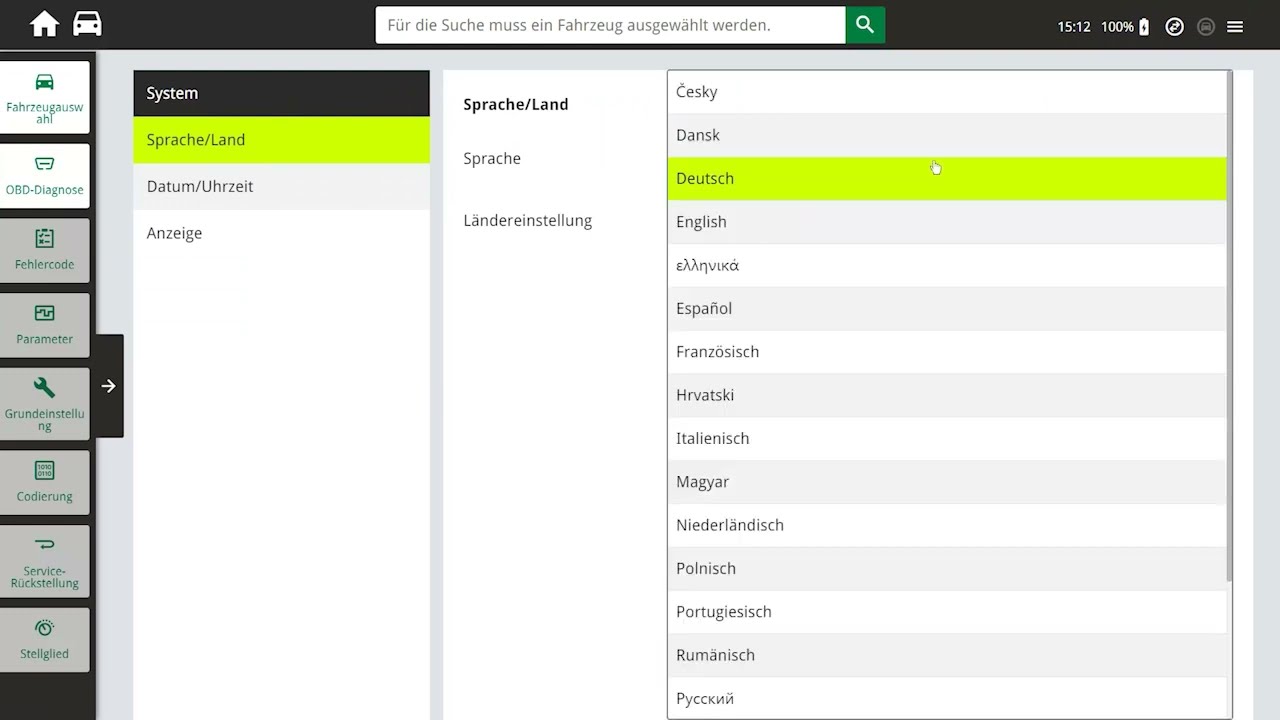Image resolution: width=1280 pixels, height=720 pixels.
Task: Open Stellglied in the sidebar
Action: tap(45, 640)
